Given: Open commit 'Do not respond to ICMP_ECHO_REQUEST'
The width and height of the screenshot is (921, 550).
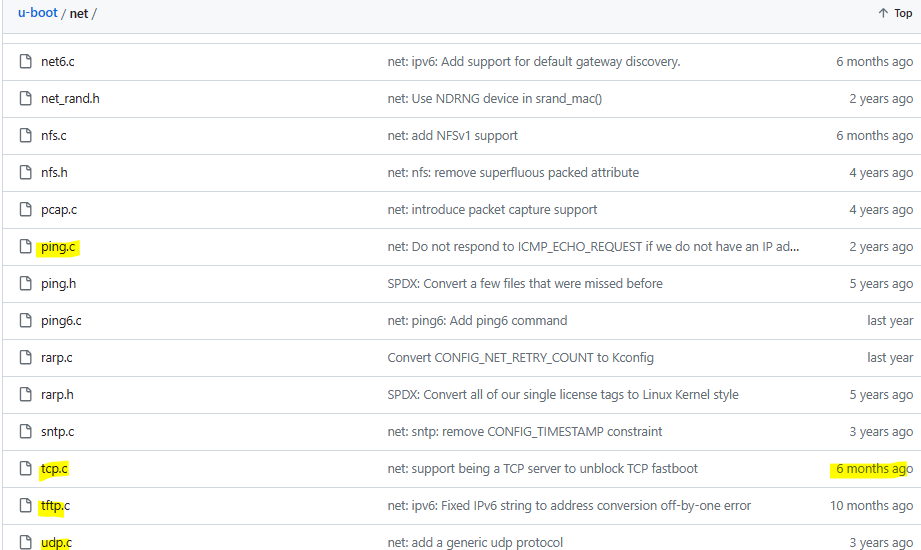Looking at the screenshot, I should coord(593,247).
